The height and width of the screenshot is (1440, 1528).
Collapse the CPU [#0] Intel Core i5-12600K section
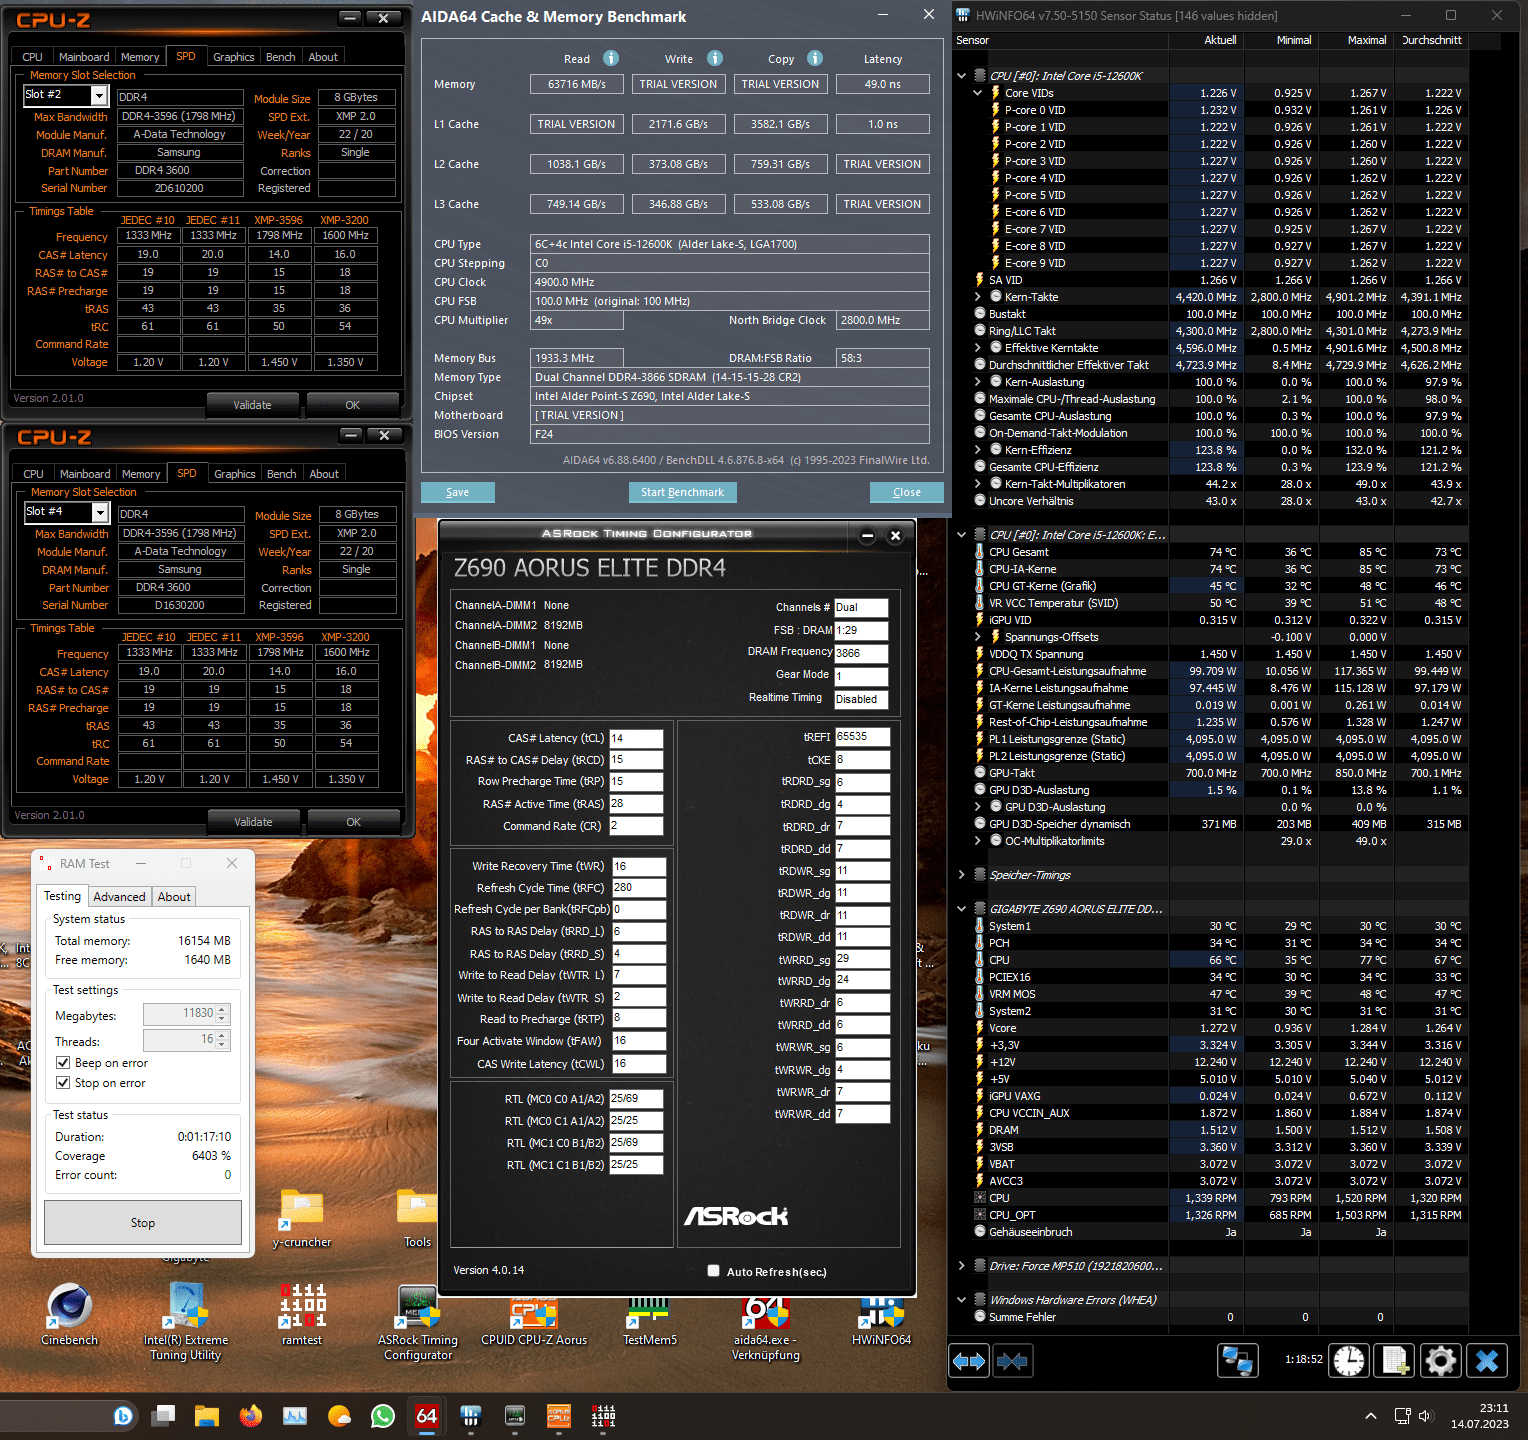[x=962, y=76]
